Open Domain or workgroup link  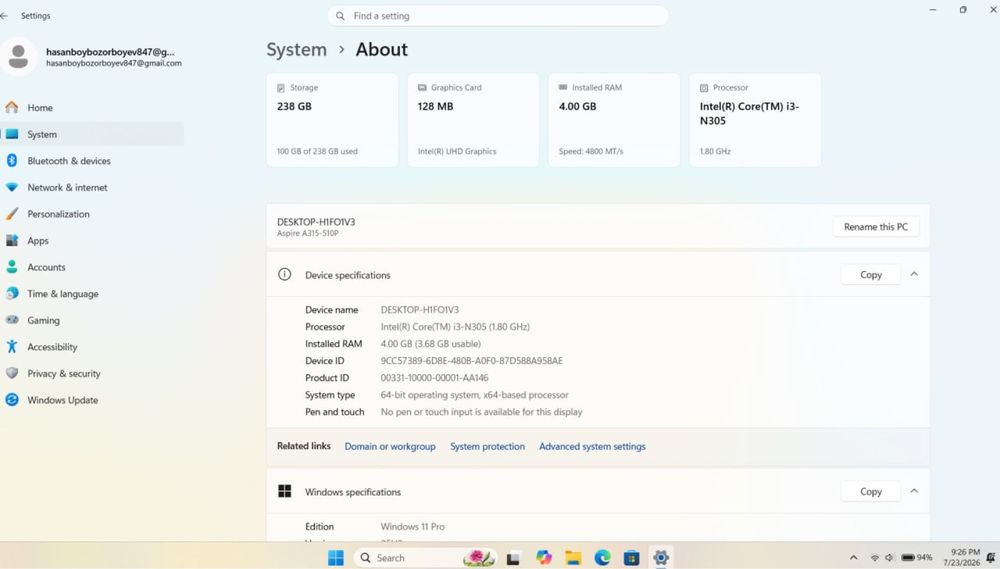tap(390, 447)
